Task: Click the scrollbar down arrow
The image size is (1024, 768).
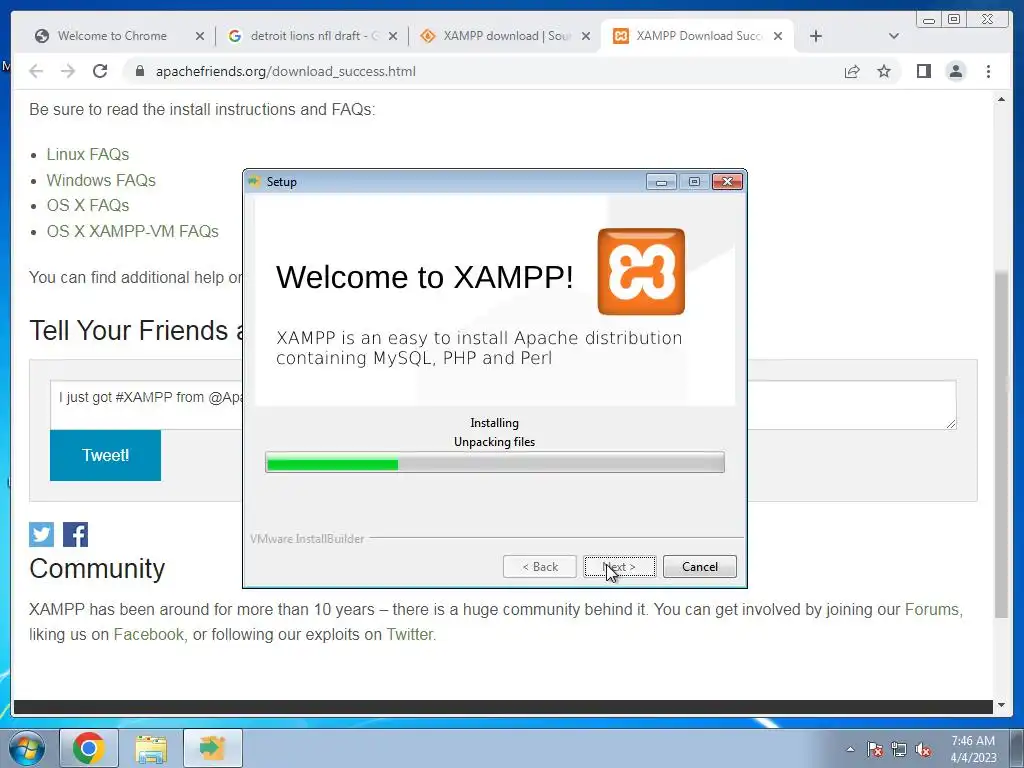Action: (x=1001, y=705)
